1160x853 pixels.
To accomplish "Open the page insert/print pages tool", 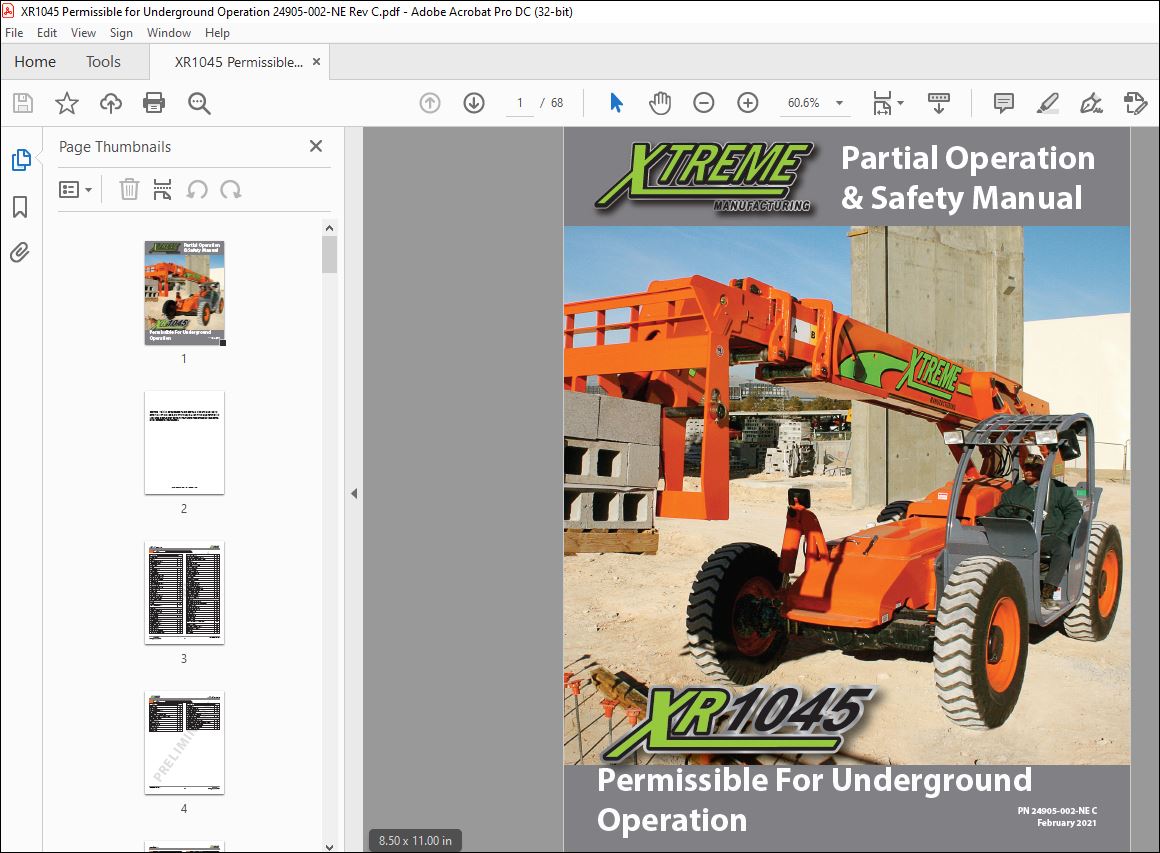I will 162,189.
